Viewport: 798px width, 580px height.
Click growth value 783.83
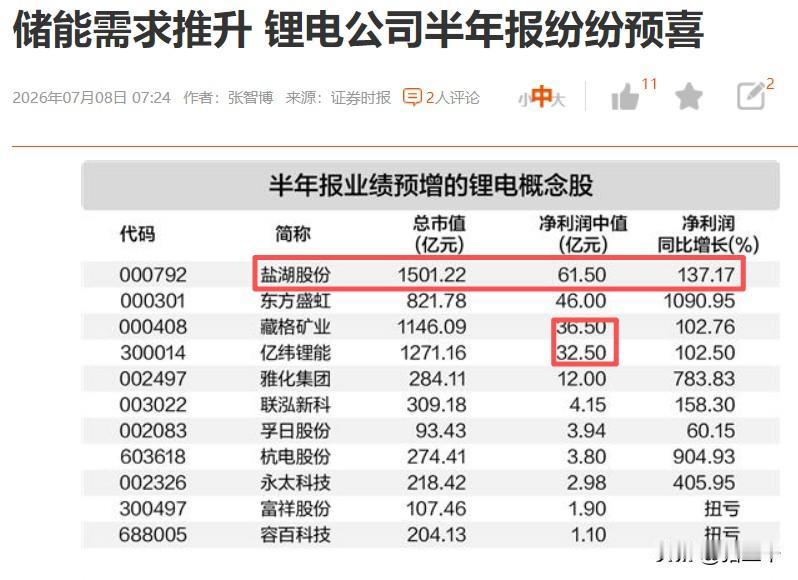click(x=704, y=379)
